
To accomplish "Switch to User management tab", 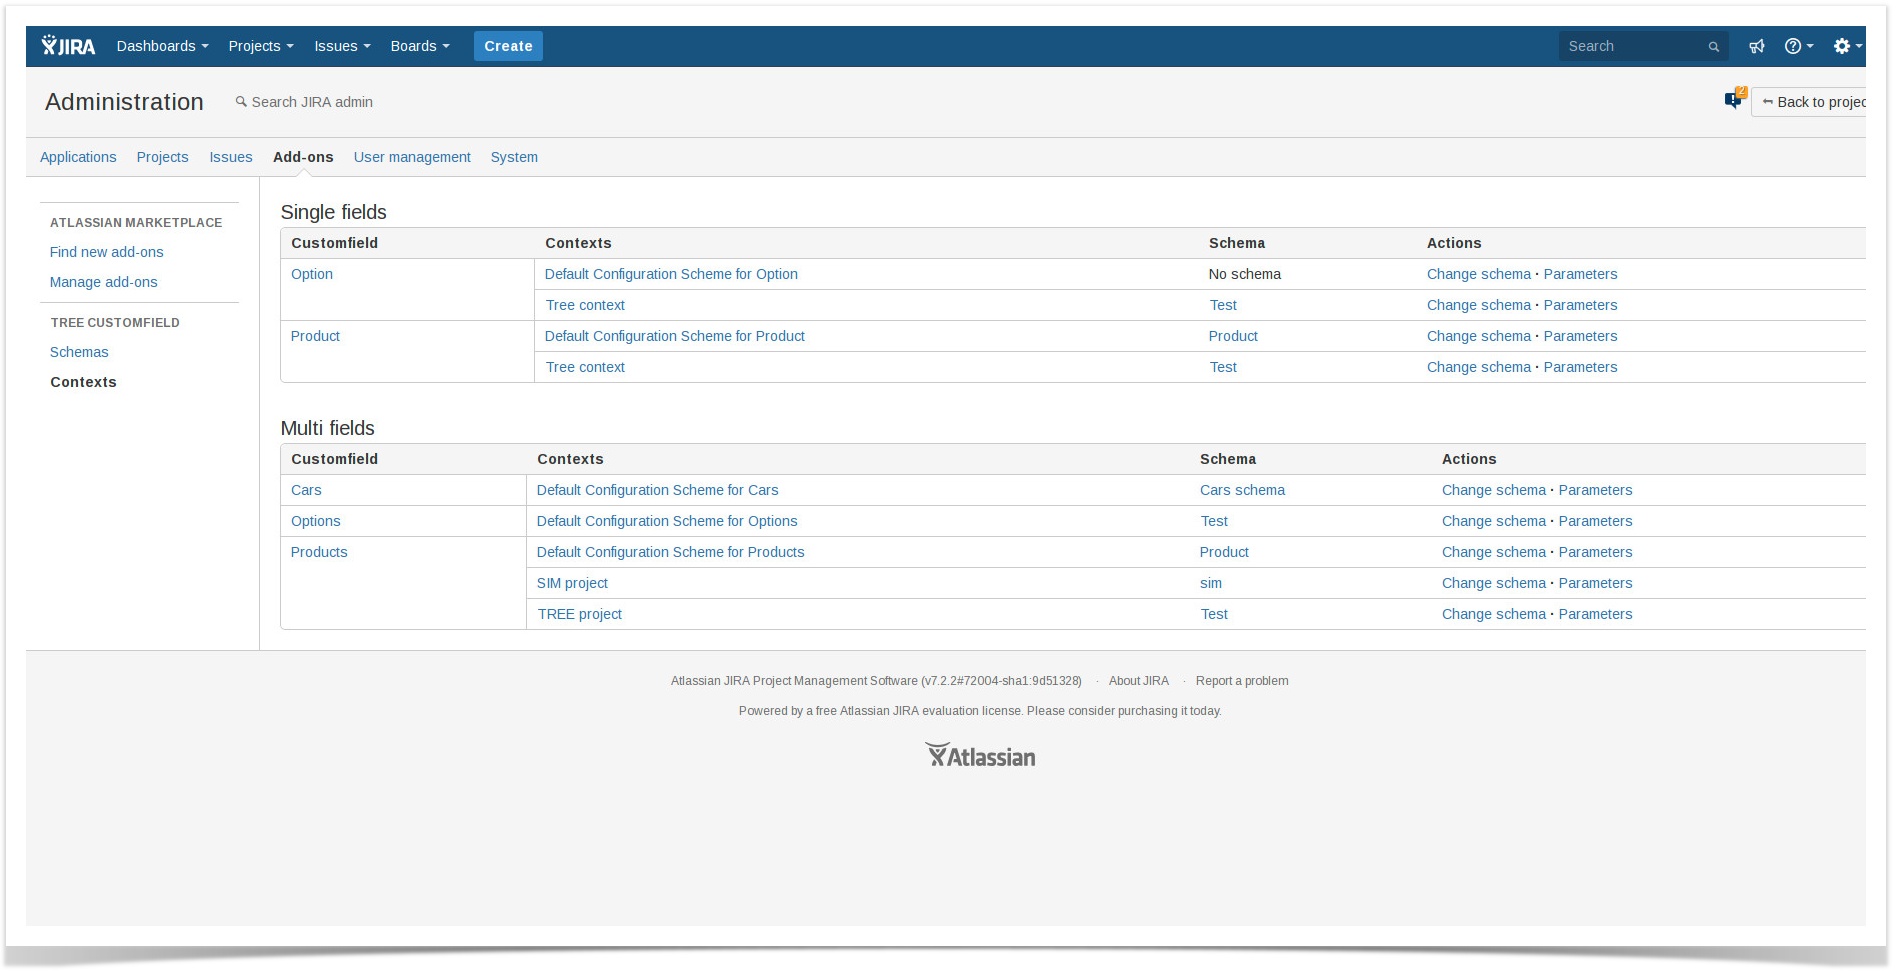I will coord(412,157).
